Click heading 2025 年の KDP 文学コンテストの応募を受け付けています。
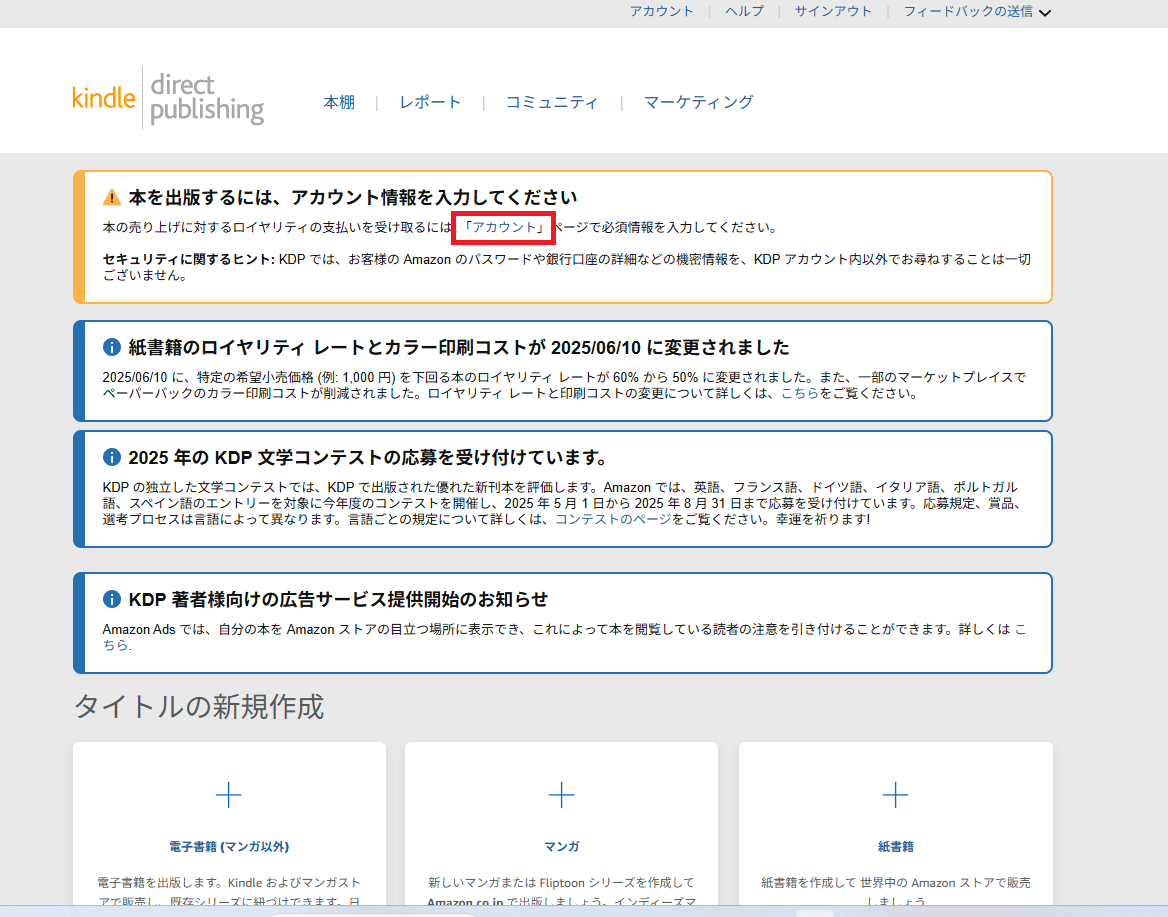This screenshot has width=1168, height=917. (x=368, y=457)
